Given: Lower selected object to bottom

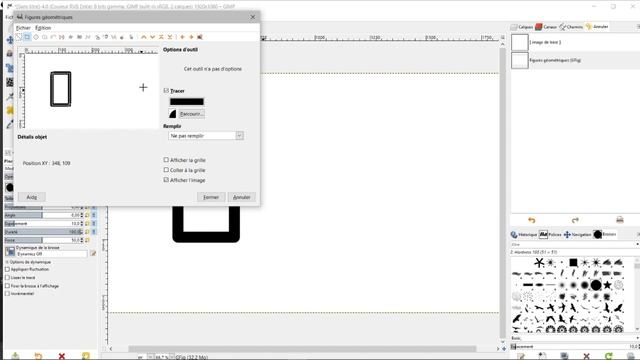Looking at the screenshot, I should point(170,37).
